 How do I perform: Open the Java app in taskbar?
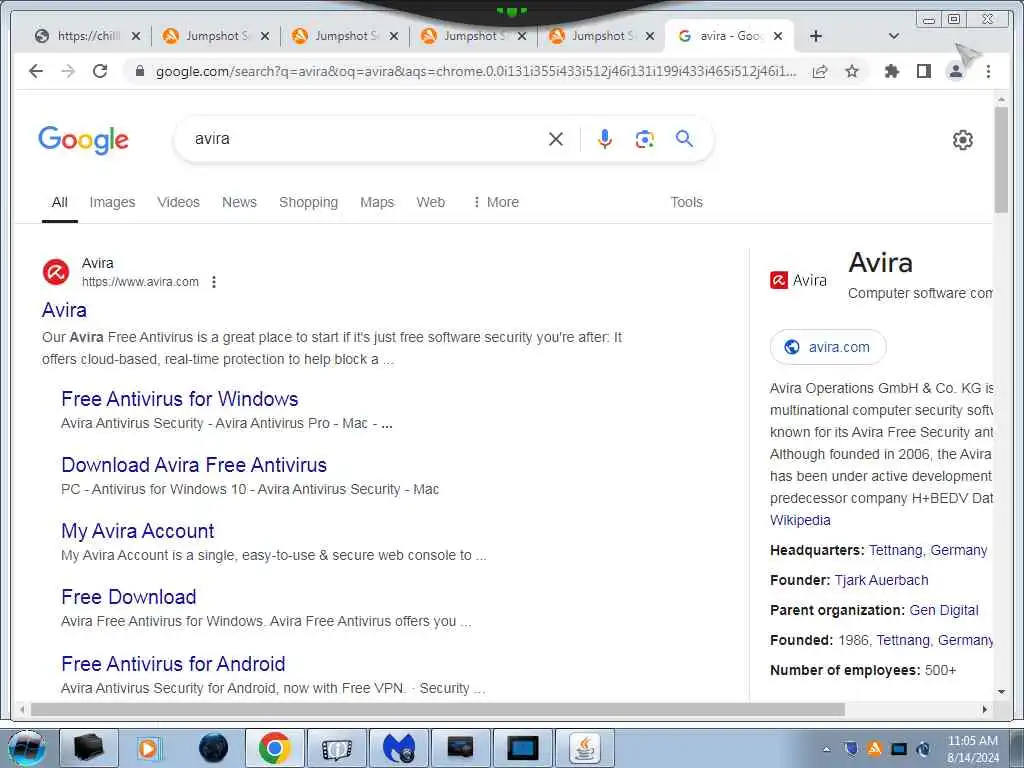(x=584, y=748)
